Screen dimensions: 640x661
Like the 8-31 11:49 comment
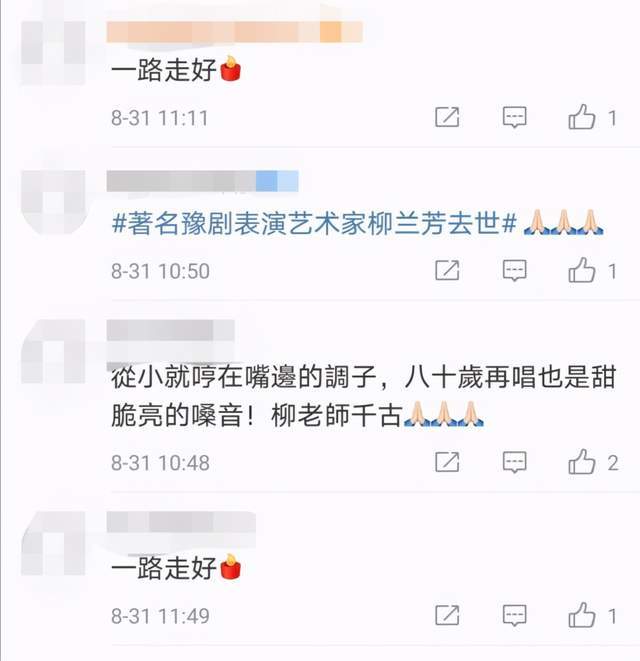(x=582, y=615)
